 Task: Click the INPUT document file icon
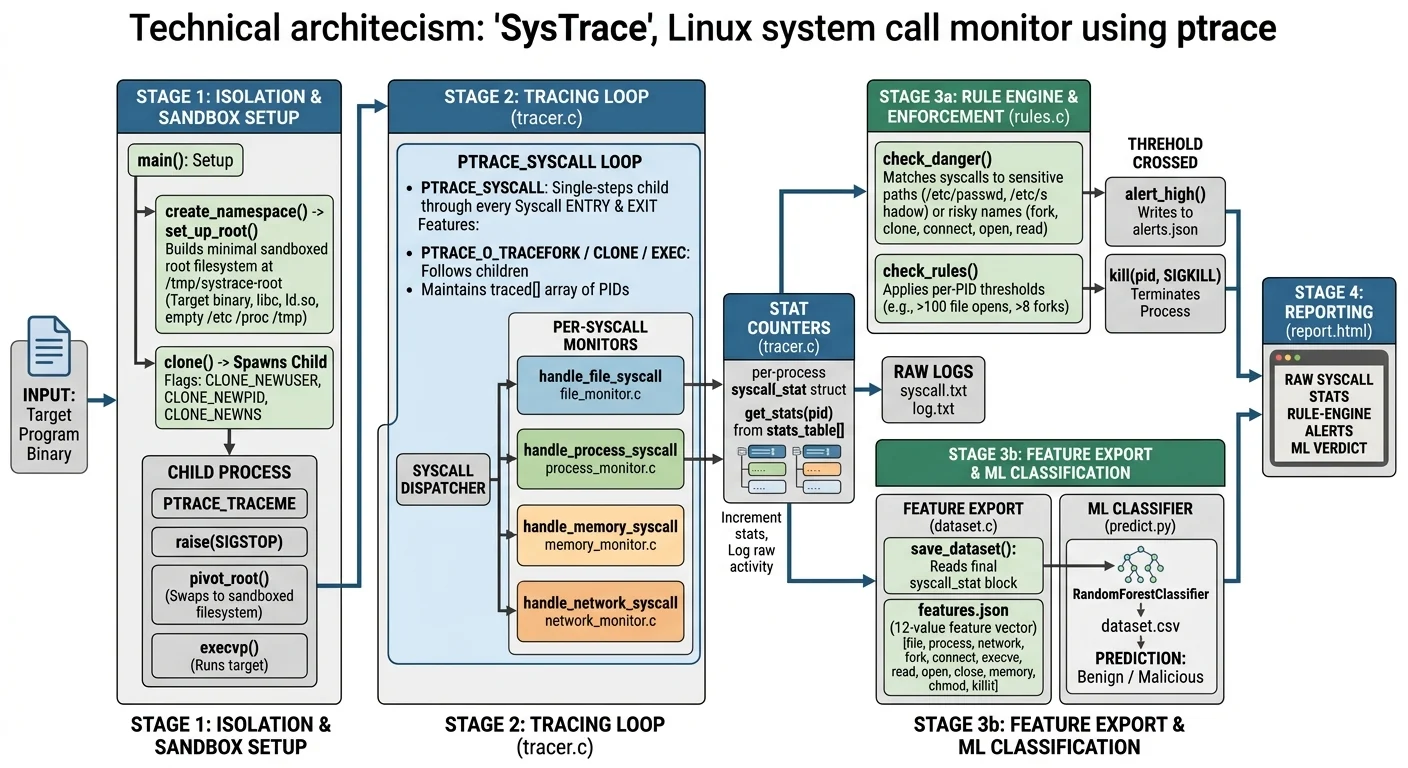[49, 346]
